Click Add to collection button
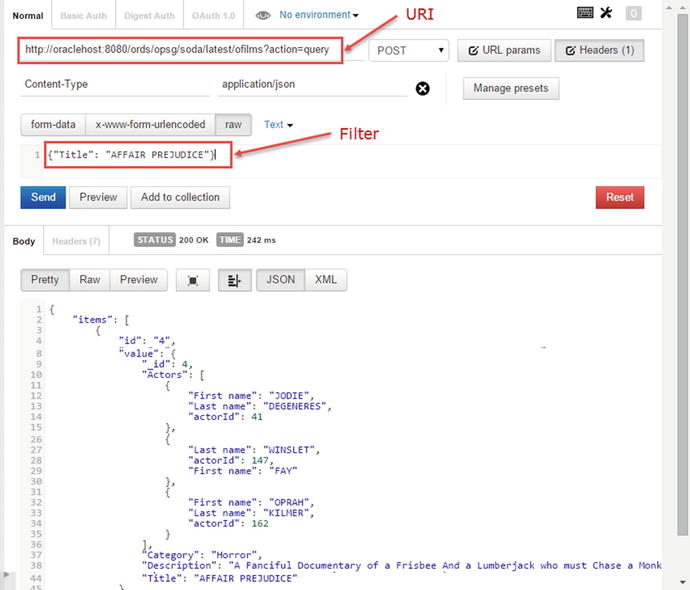Viewport: 690px width, 590px height. point(180,197)
